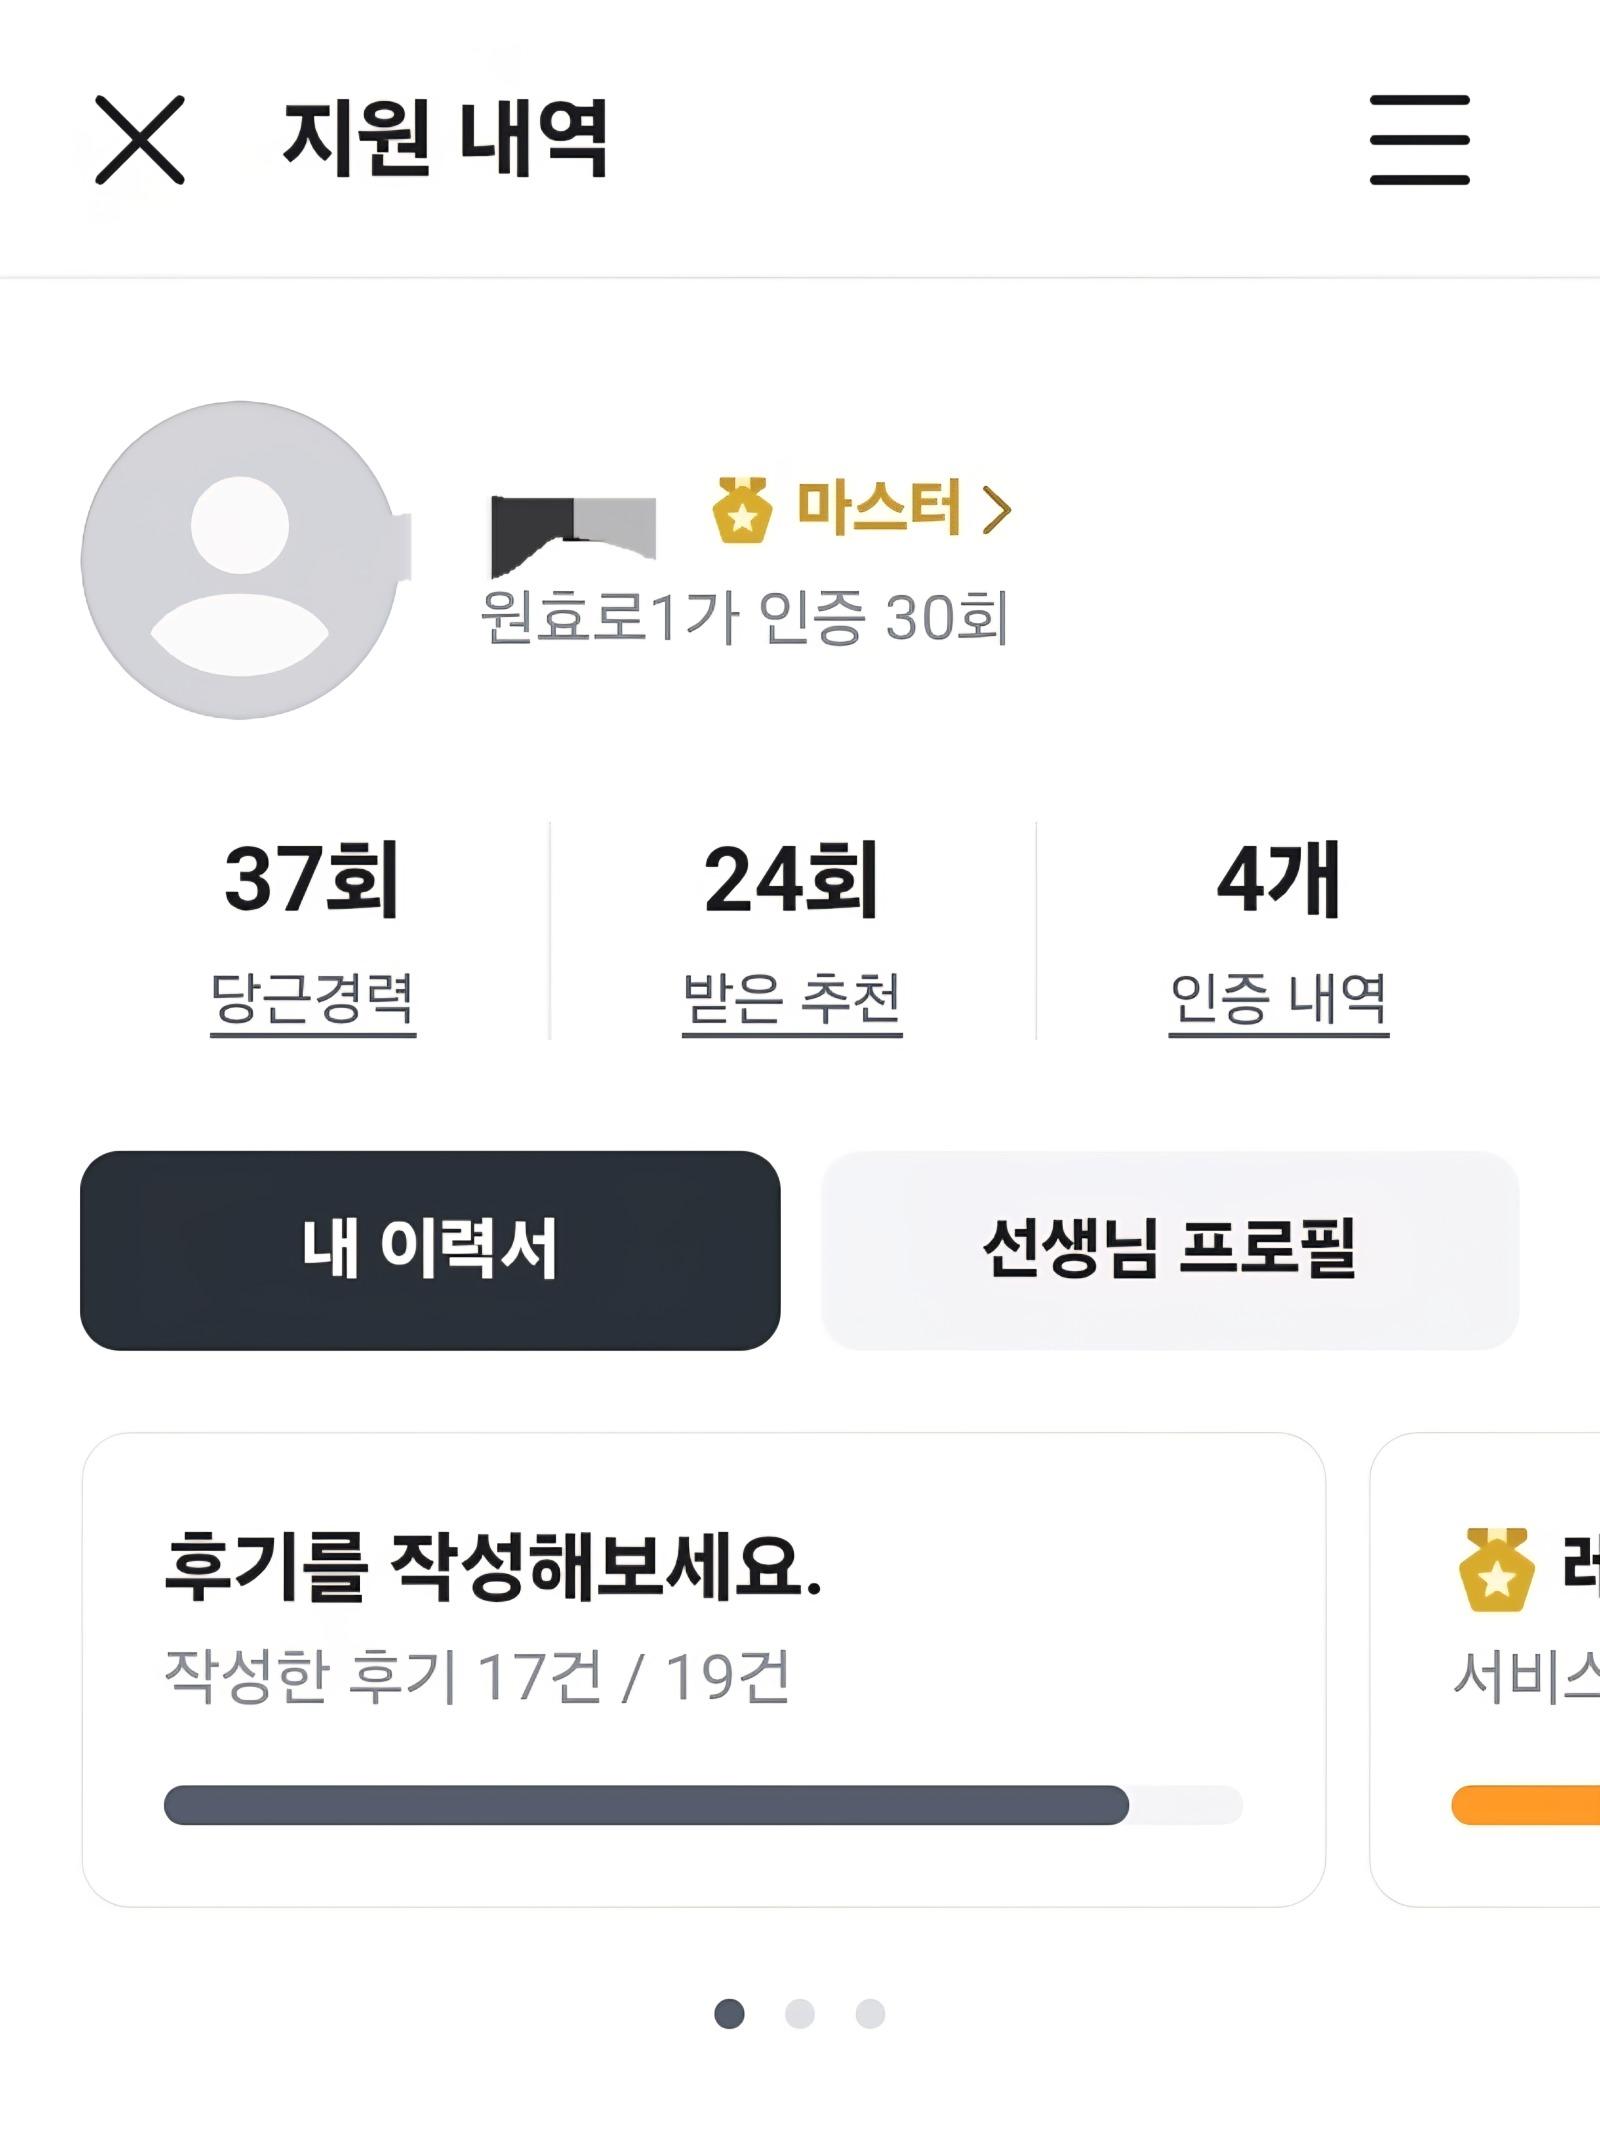Viewport: 1600px width, 2134px height.
Task: Open the 당근경력 link
Action: pos(313,1000)
